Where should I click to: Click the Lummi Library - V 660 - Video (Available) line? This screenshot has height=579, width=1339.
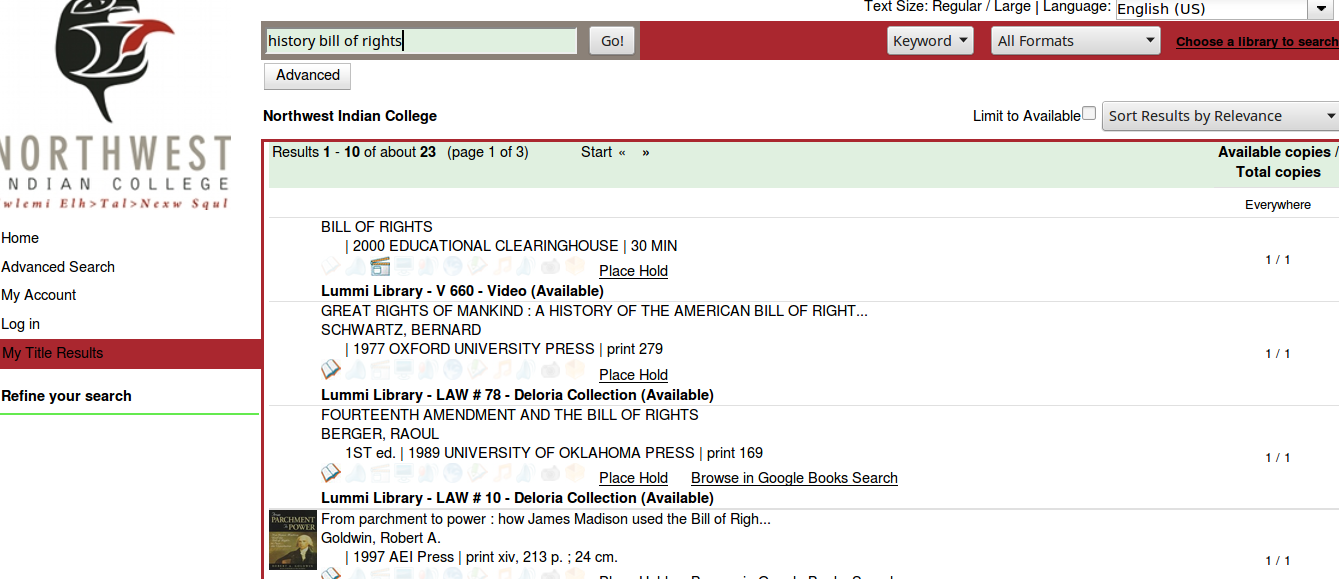pyautogui.click(x=462, y=291)
